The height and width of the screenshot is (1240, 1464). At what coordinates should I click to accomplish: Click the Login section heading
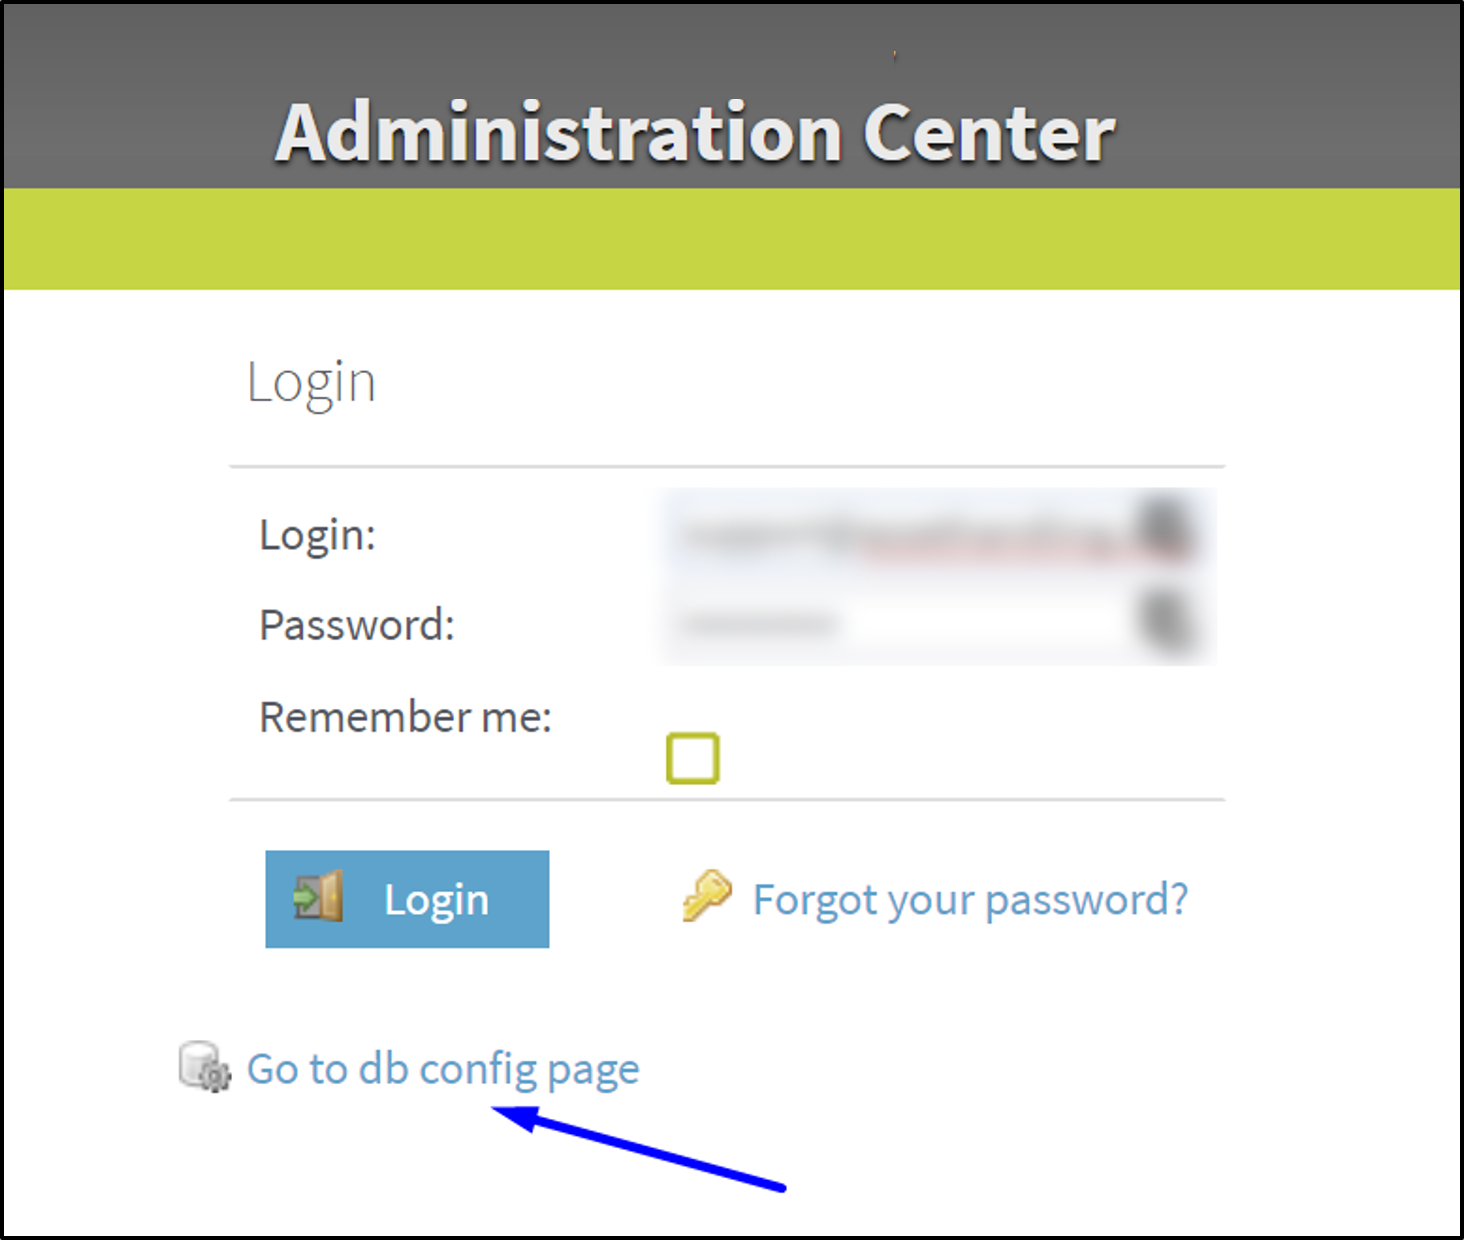(x=311, y=381)
